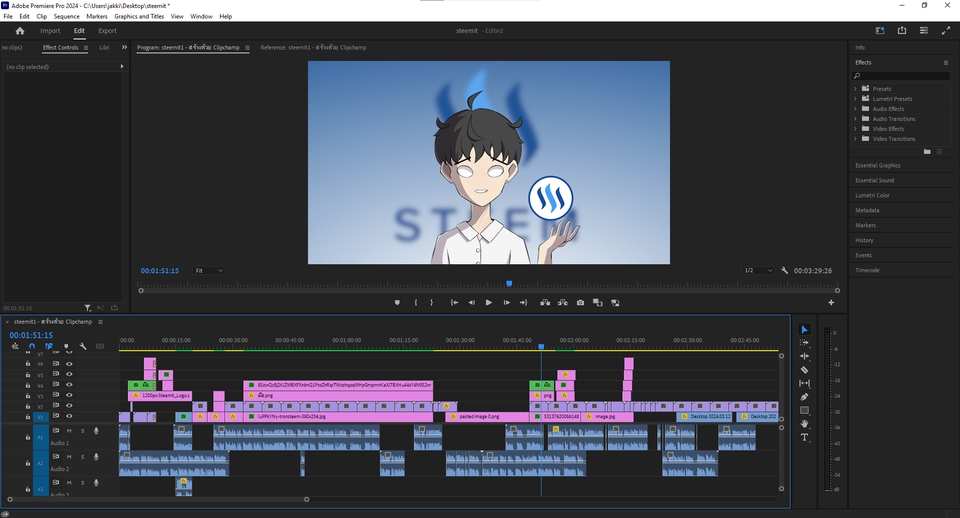Select the Type tool
Image resolution: width=960 pixels, height=518 pixels.
(x=804, y=437)
